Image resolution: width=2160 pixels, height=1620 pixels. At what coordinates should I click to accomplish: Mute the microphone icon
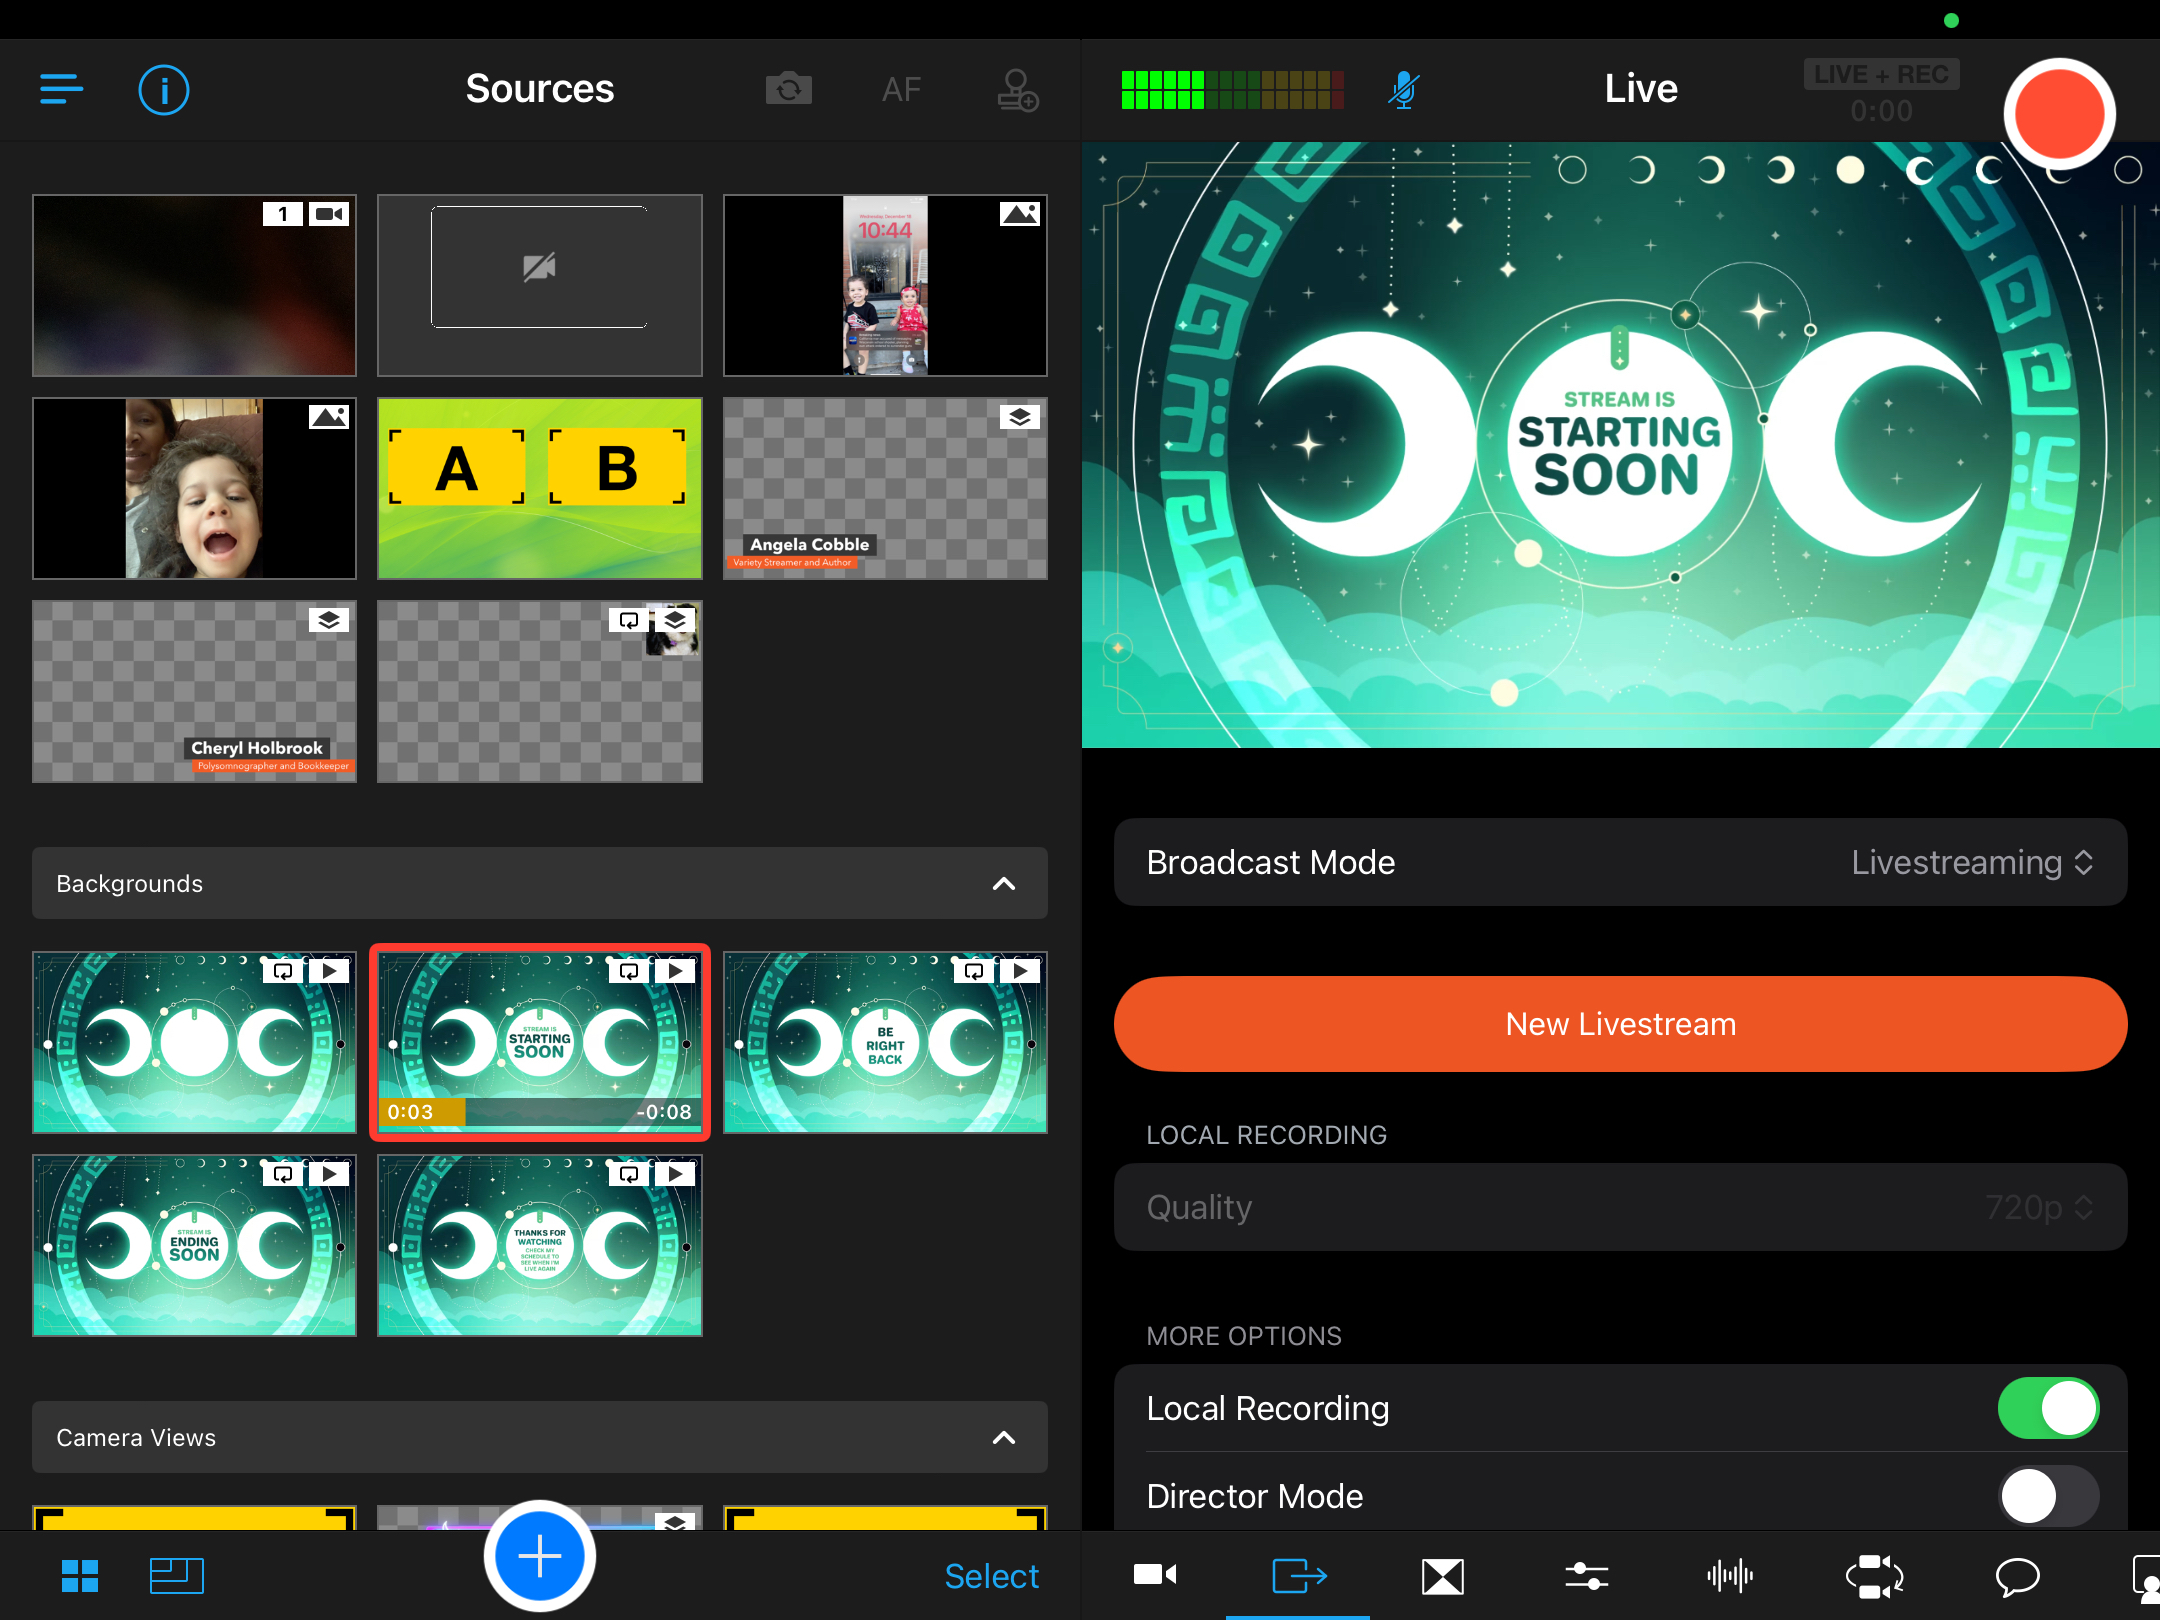1404,90
